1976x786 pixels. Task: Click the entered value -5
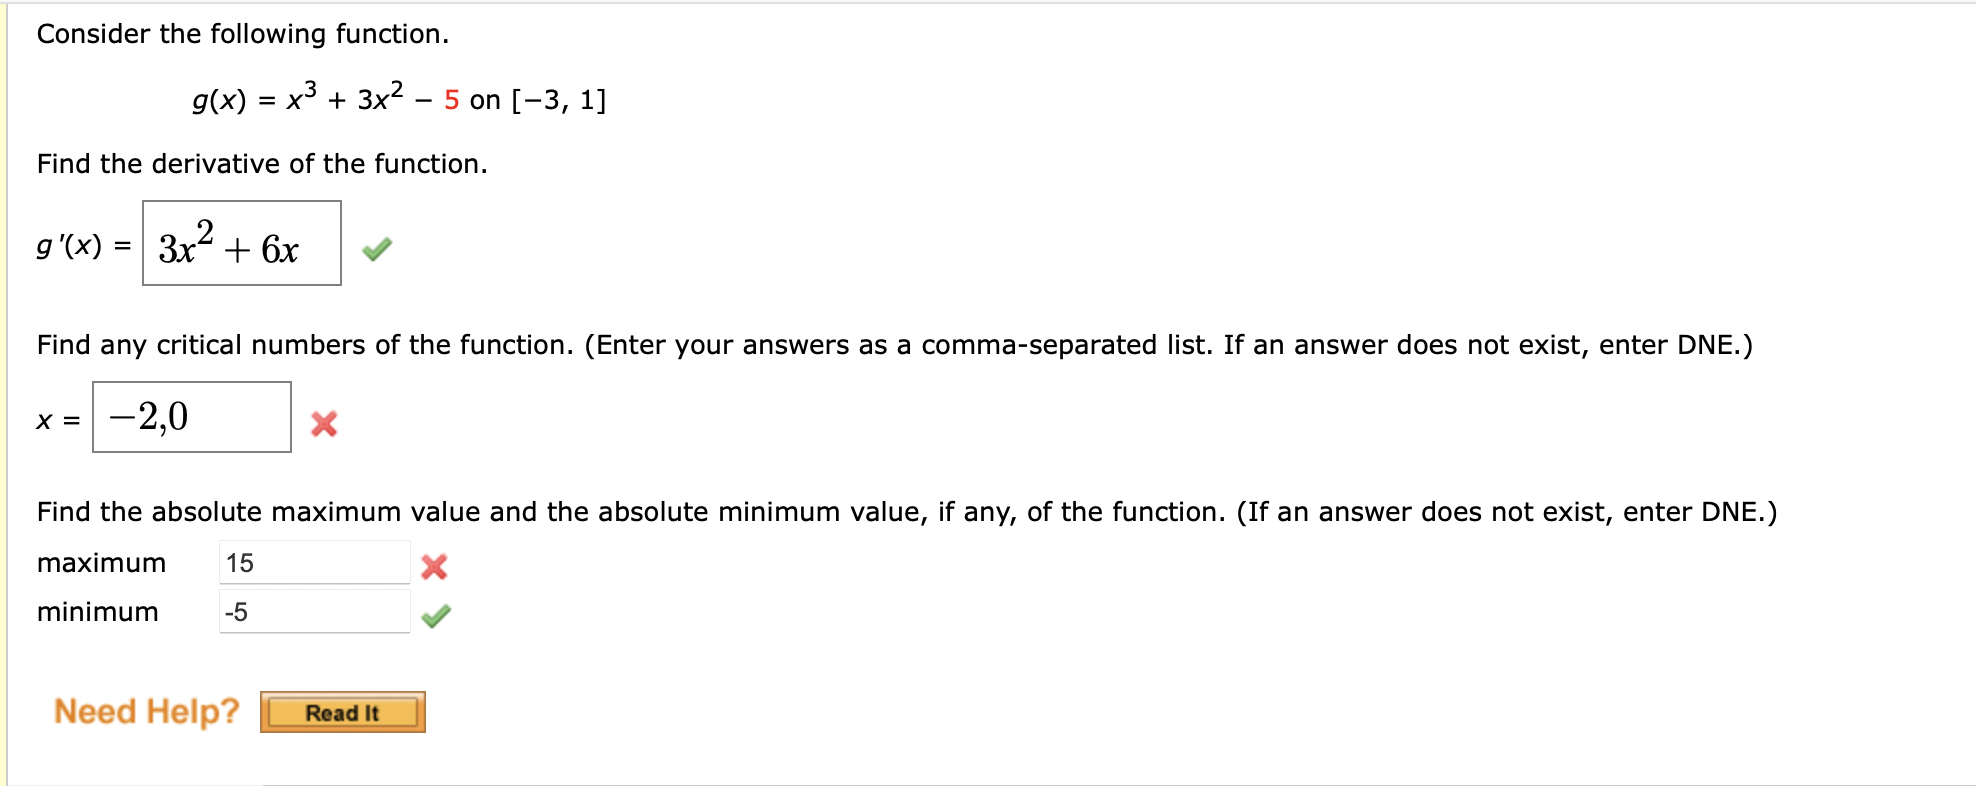[234, 610]
